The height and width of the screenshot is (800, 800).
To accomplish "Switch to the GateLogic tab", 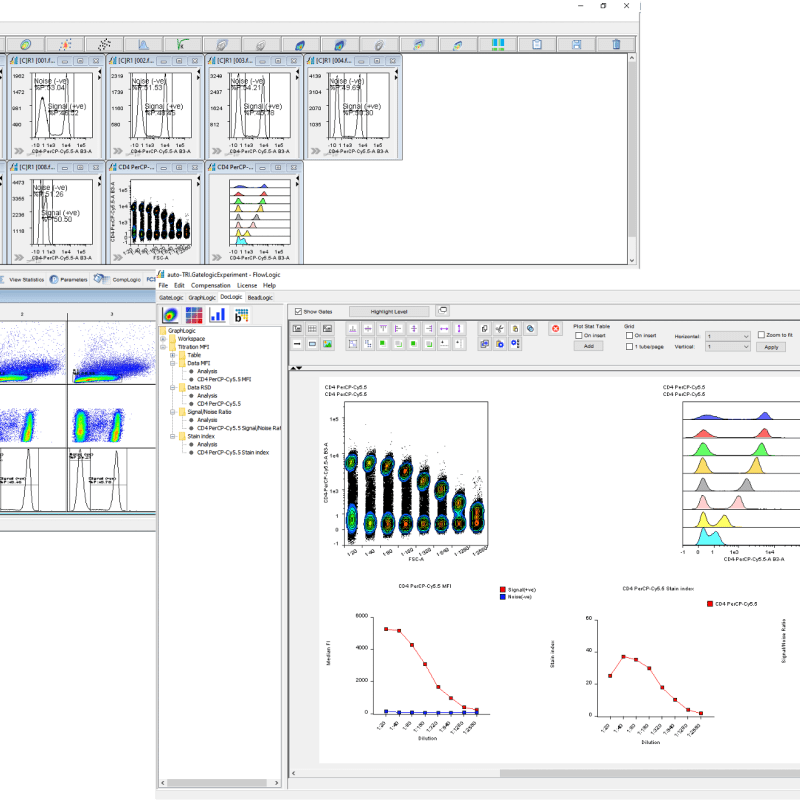I will 172,297.
